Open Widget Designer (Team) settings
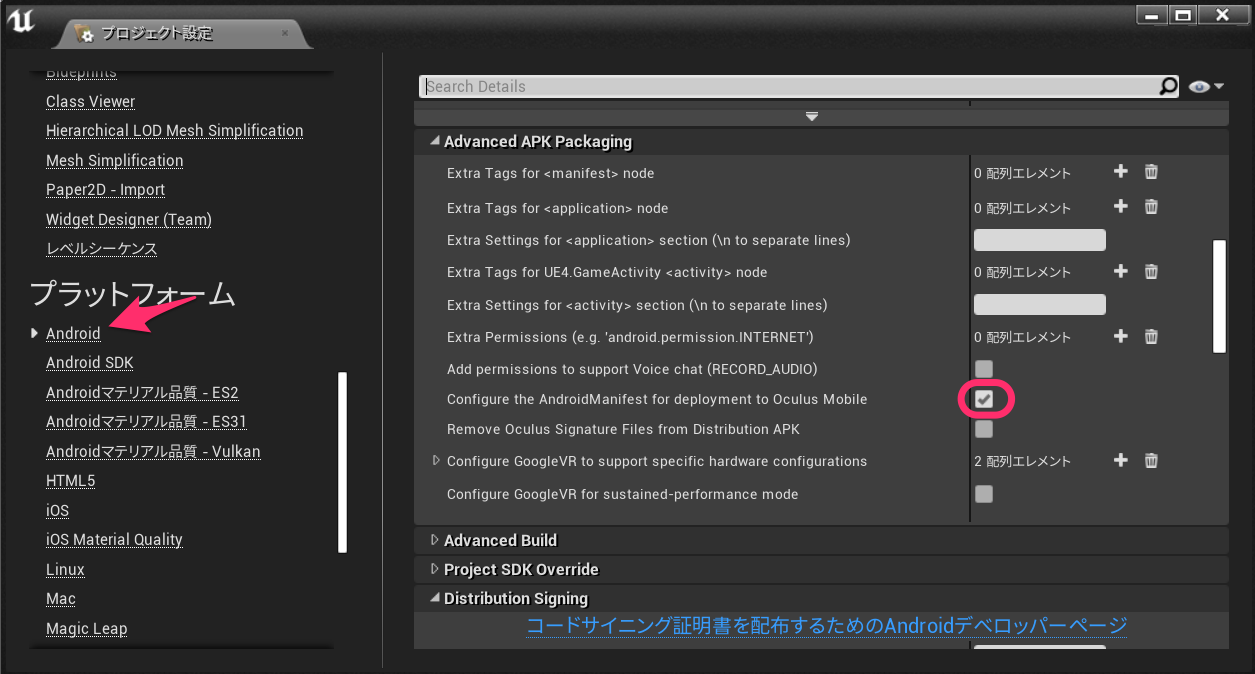The height and width of the screenshot is (674, 1255). click(x=128, y=219)
